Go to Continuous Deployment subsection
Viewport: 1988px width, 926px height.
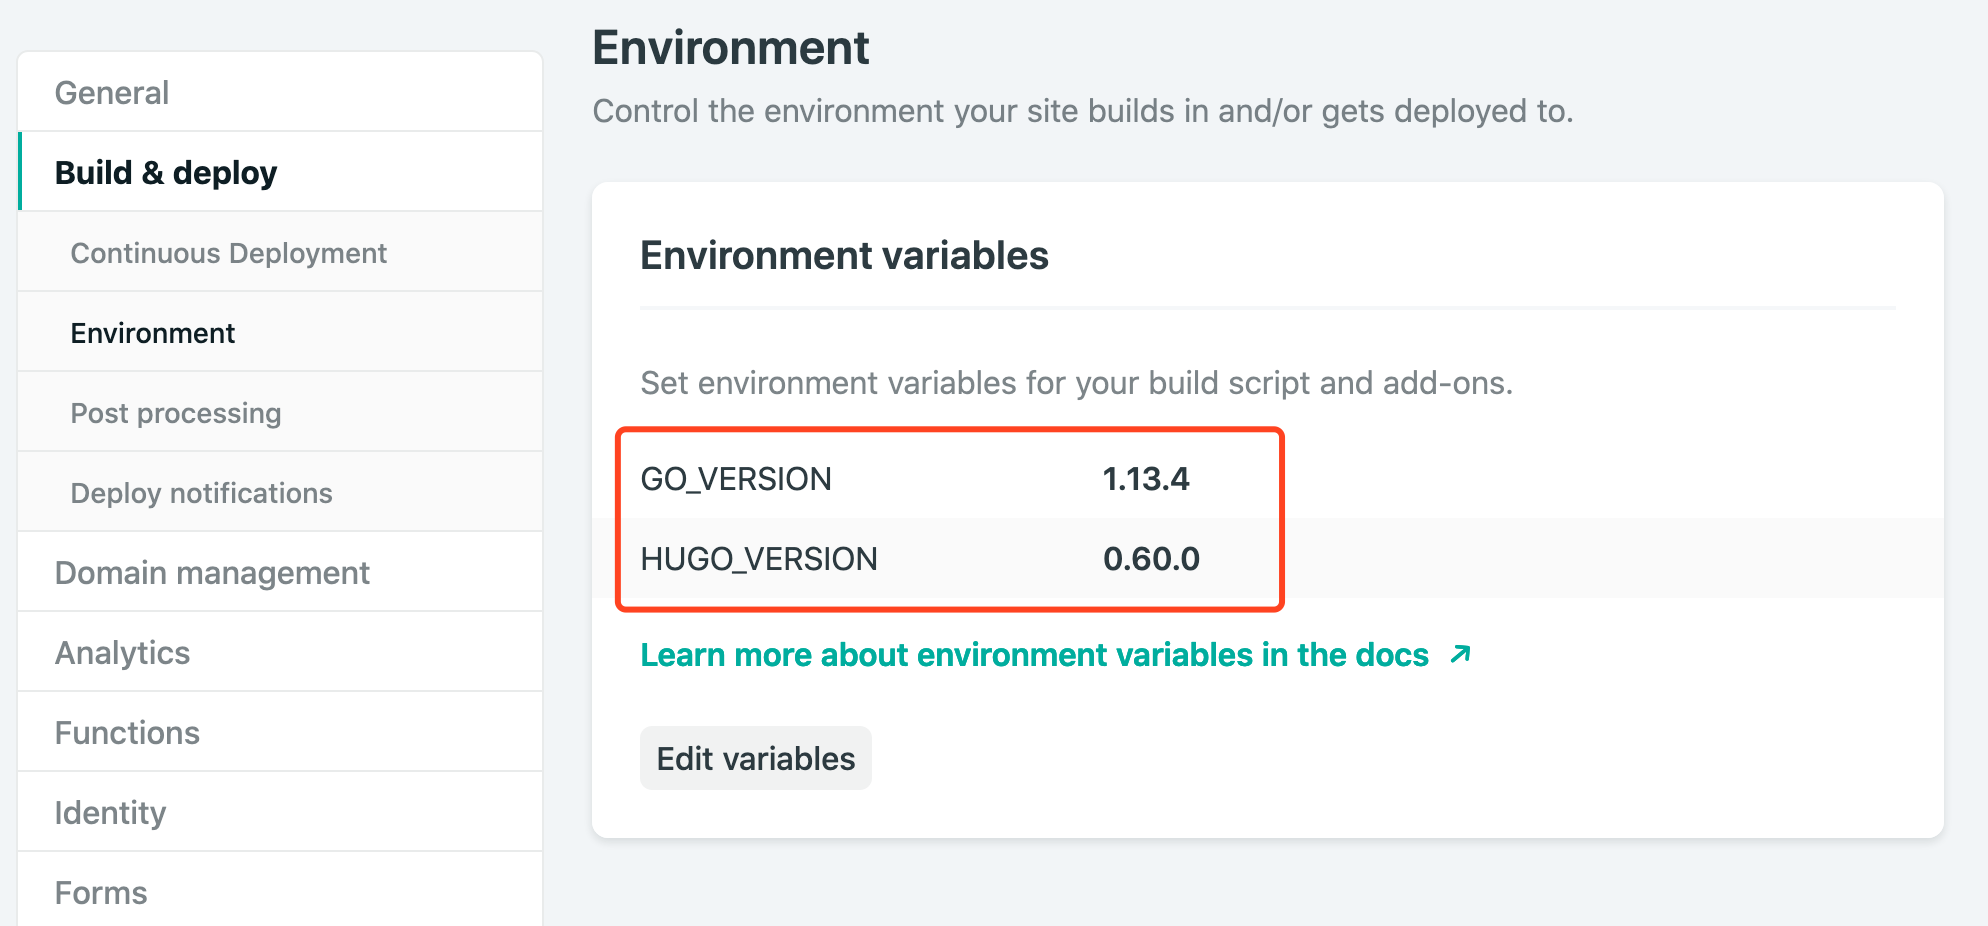[x=228, y=253]
